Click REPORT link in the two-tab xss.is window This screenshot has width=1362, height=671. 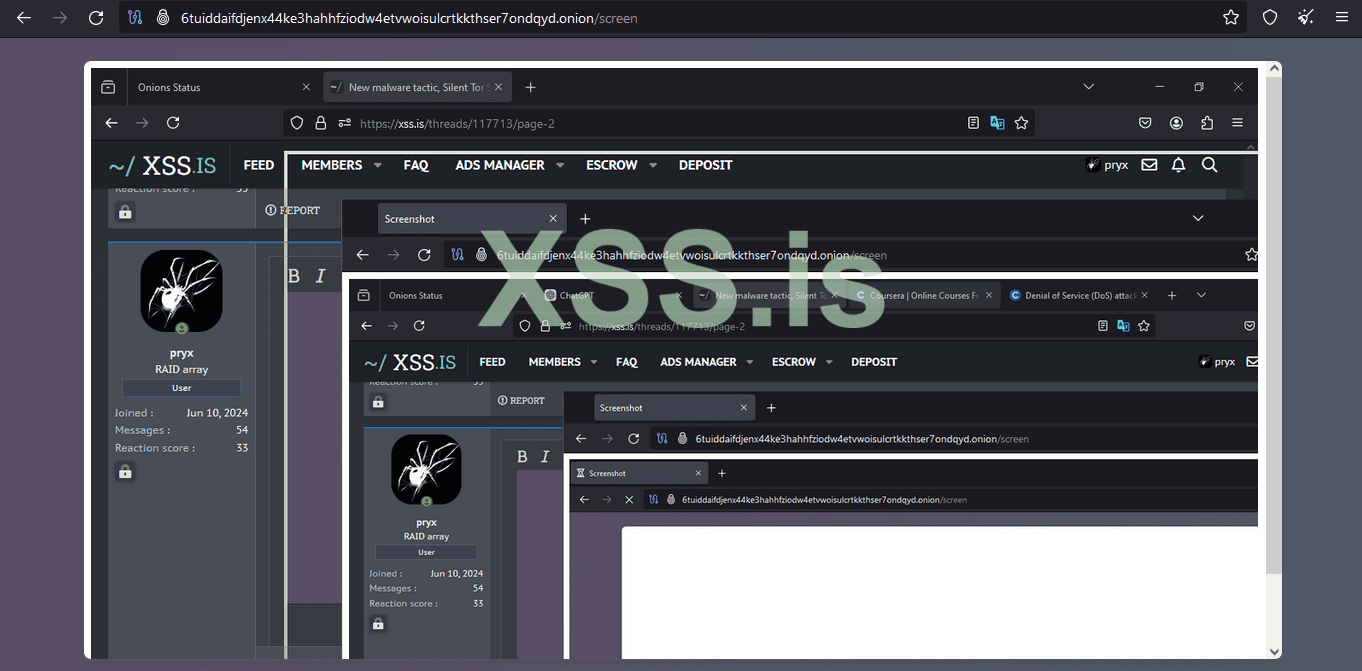[293, 210]
